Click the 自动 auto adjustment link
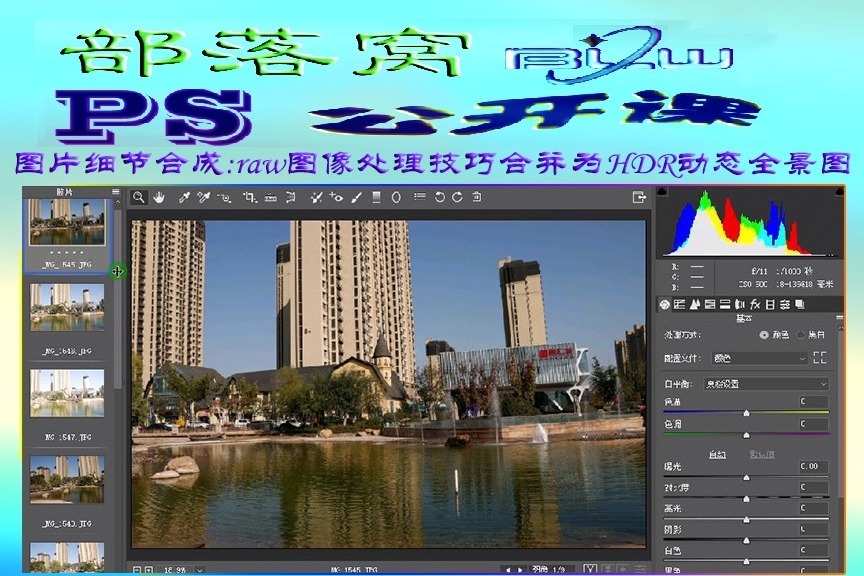864x576 pixels. pyautogui.click(x=717, y=455)
